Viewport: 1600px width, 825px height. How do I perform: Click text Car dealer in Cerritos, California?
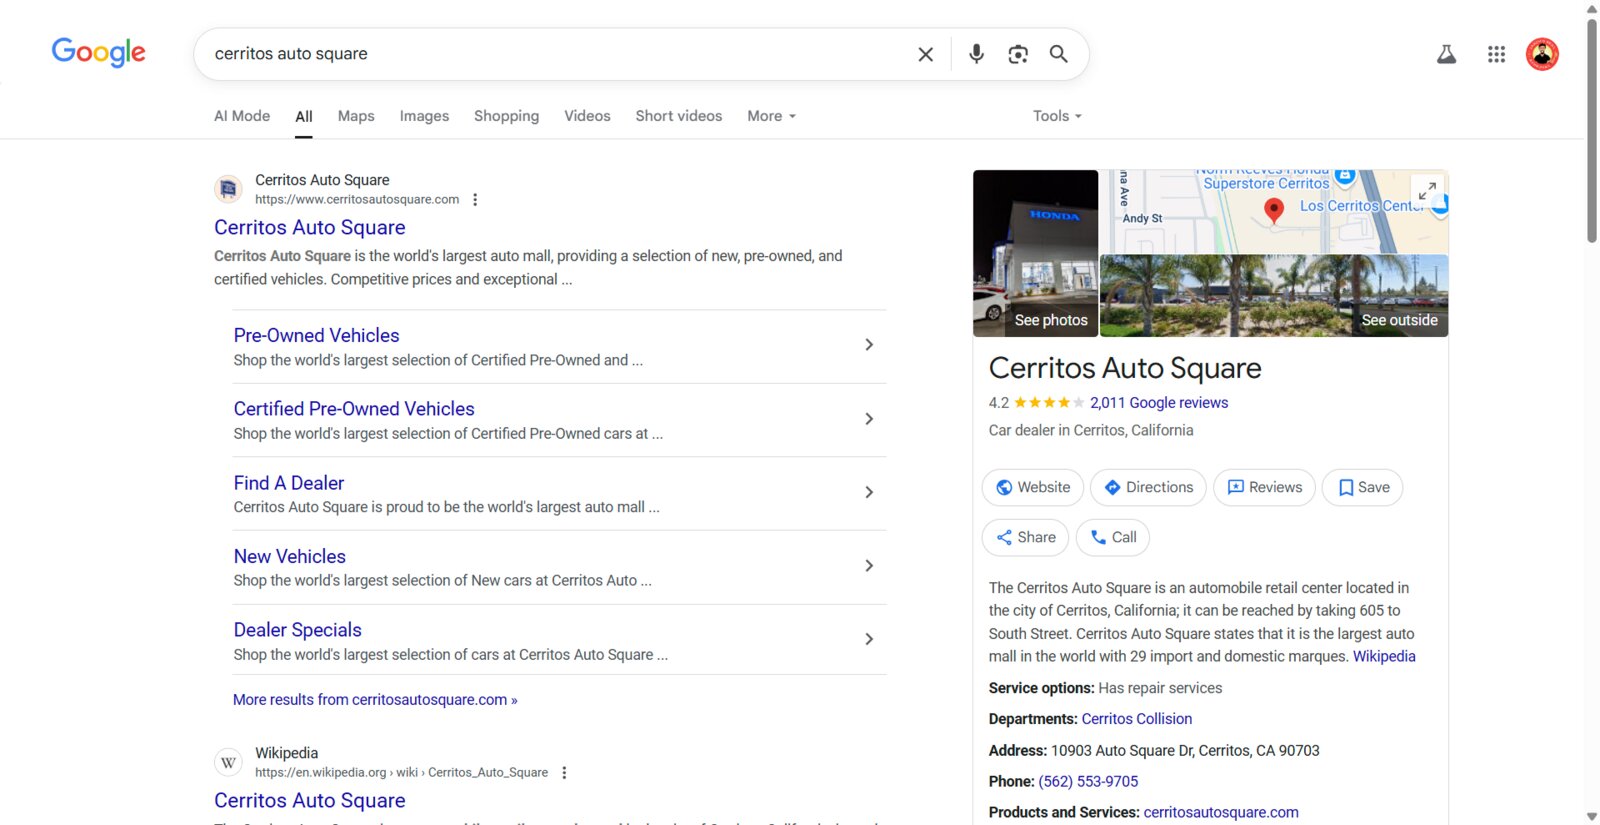[x=1091, y=430]
